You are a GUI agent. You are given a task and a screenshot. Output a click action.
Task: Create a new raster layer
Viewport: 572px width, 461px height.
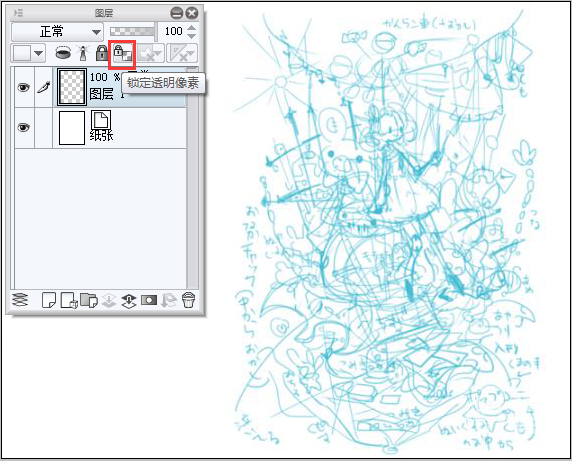click(49, 301)
